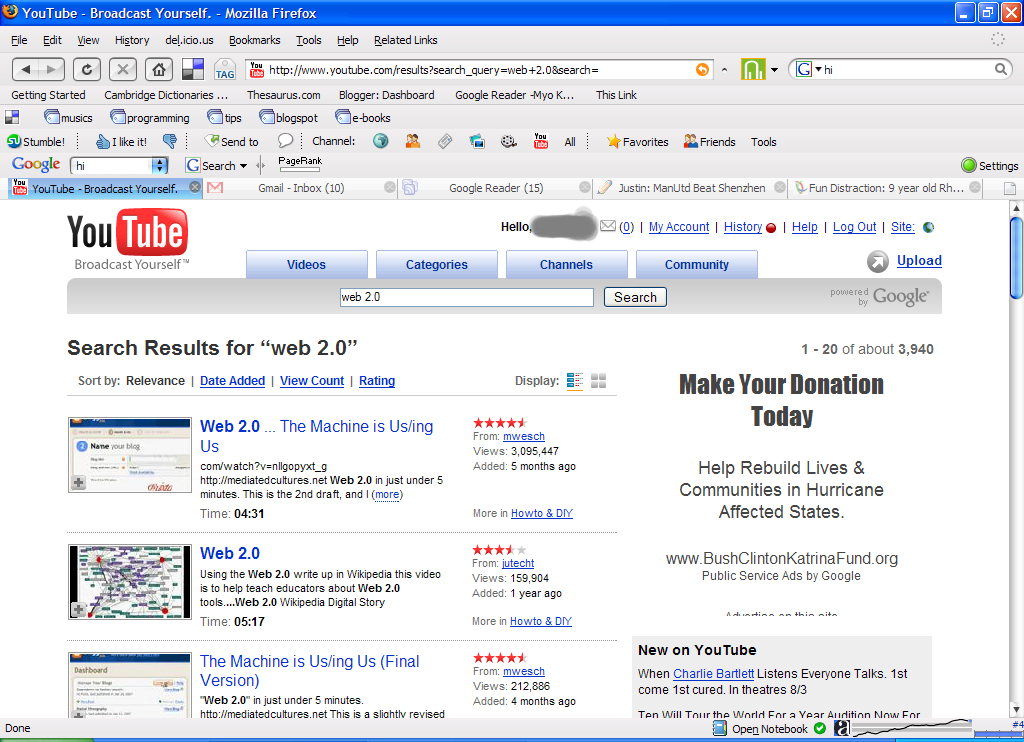
Task: Add first video to QuickList with plus icon
Action: click(x=78, y=483)
